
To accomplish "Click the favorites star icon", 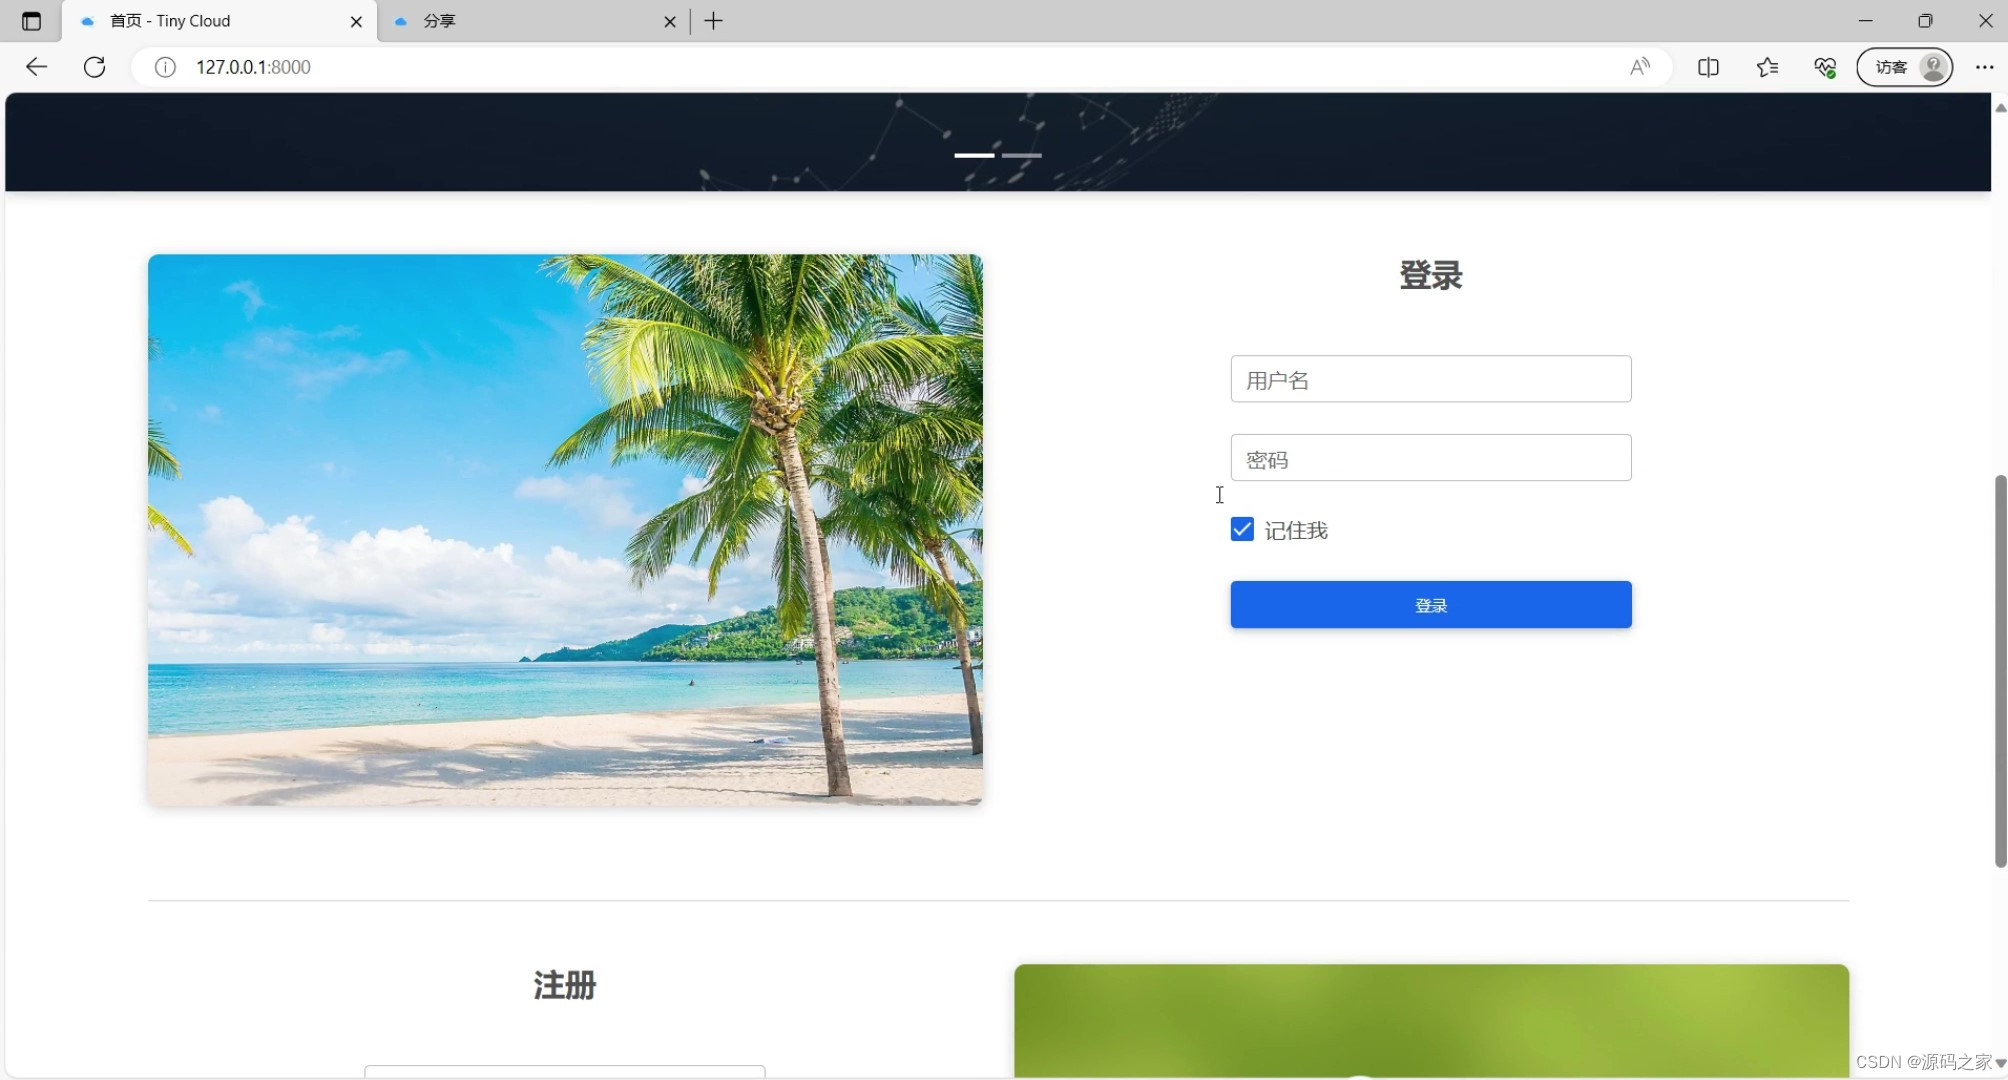I will [1770, 67].
